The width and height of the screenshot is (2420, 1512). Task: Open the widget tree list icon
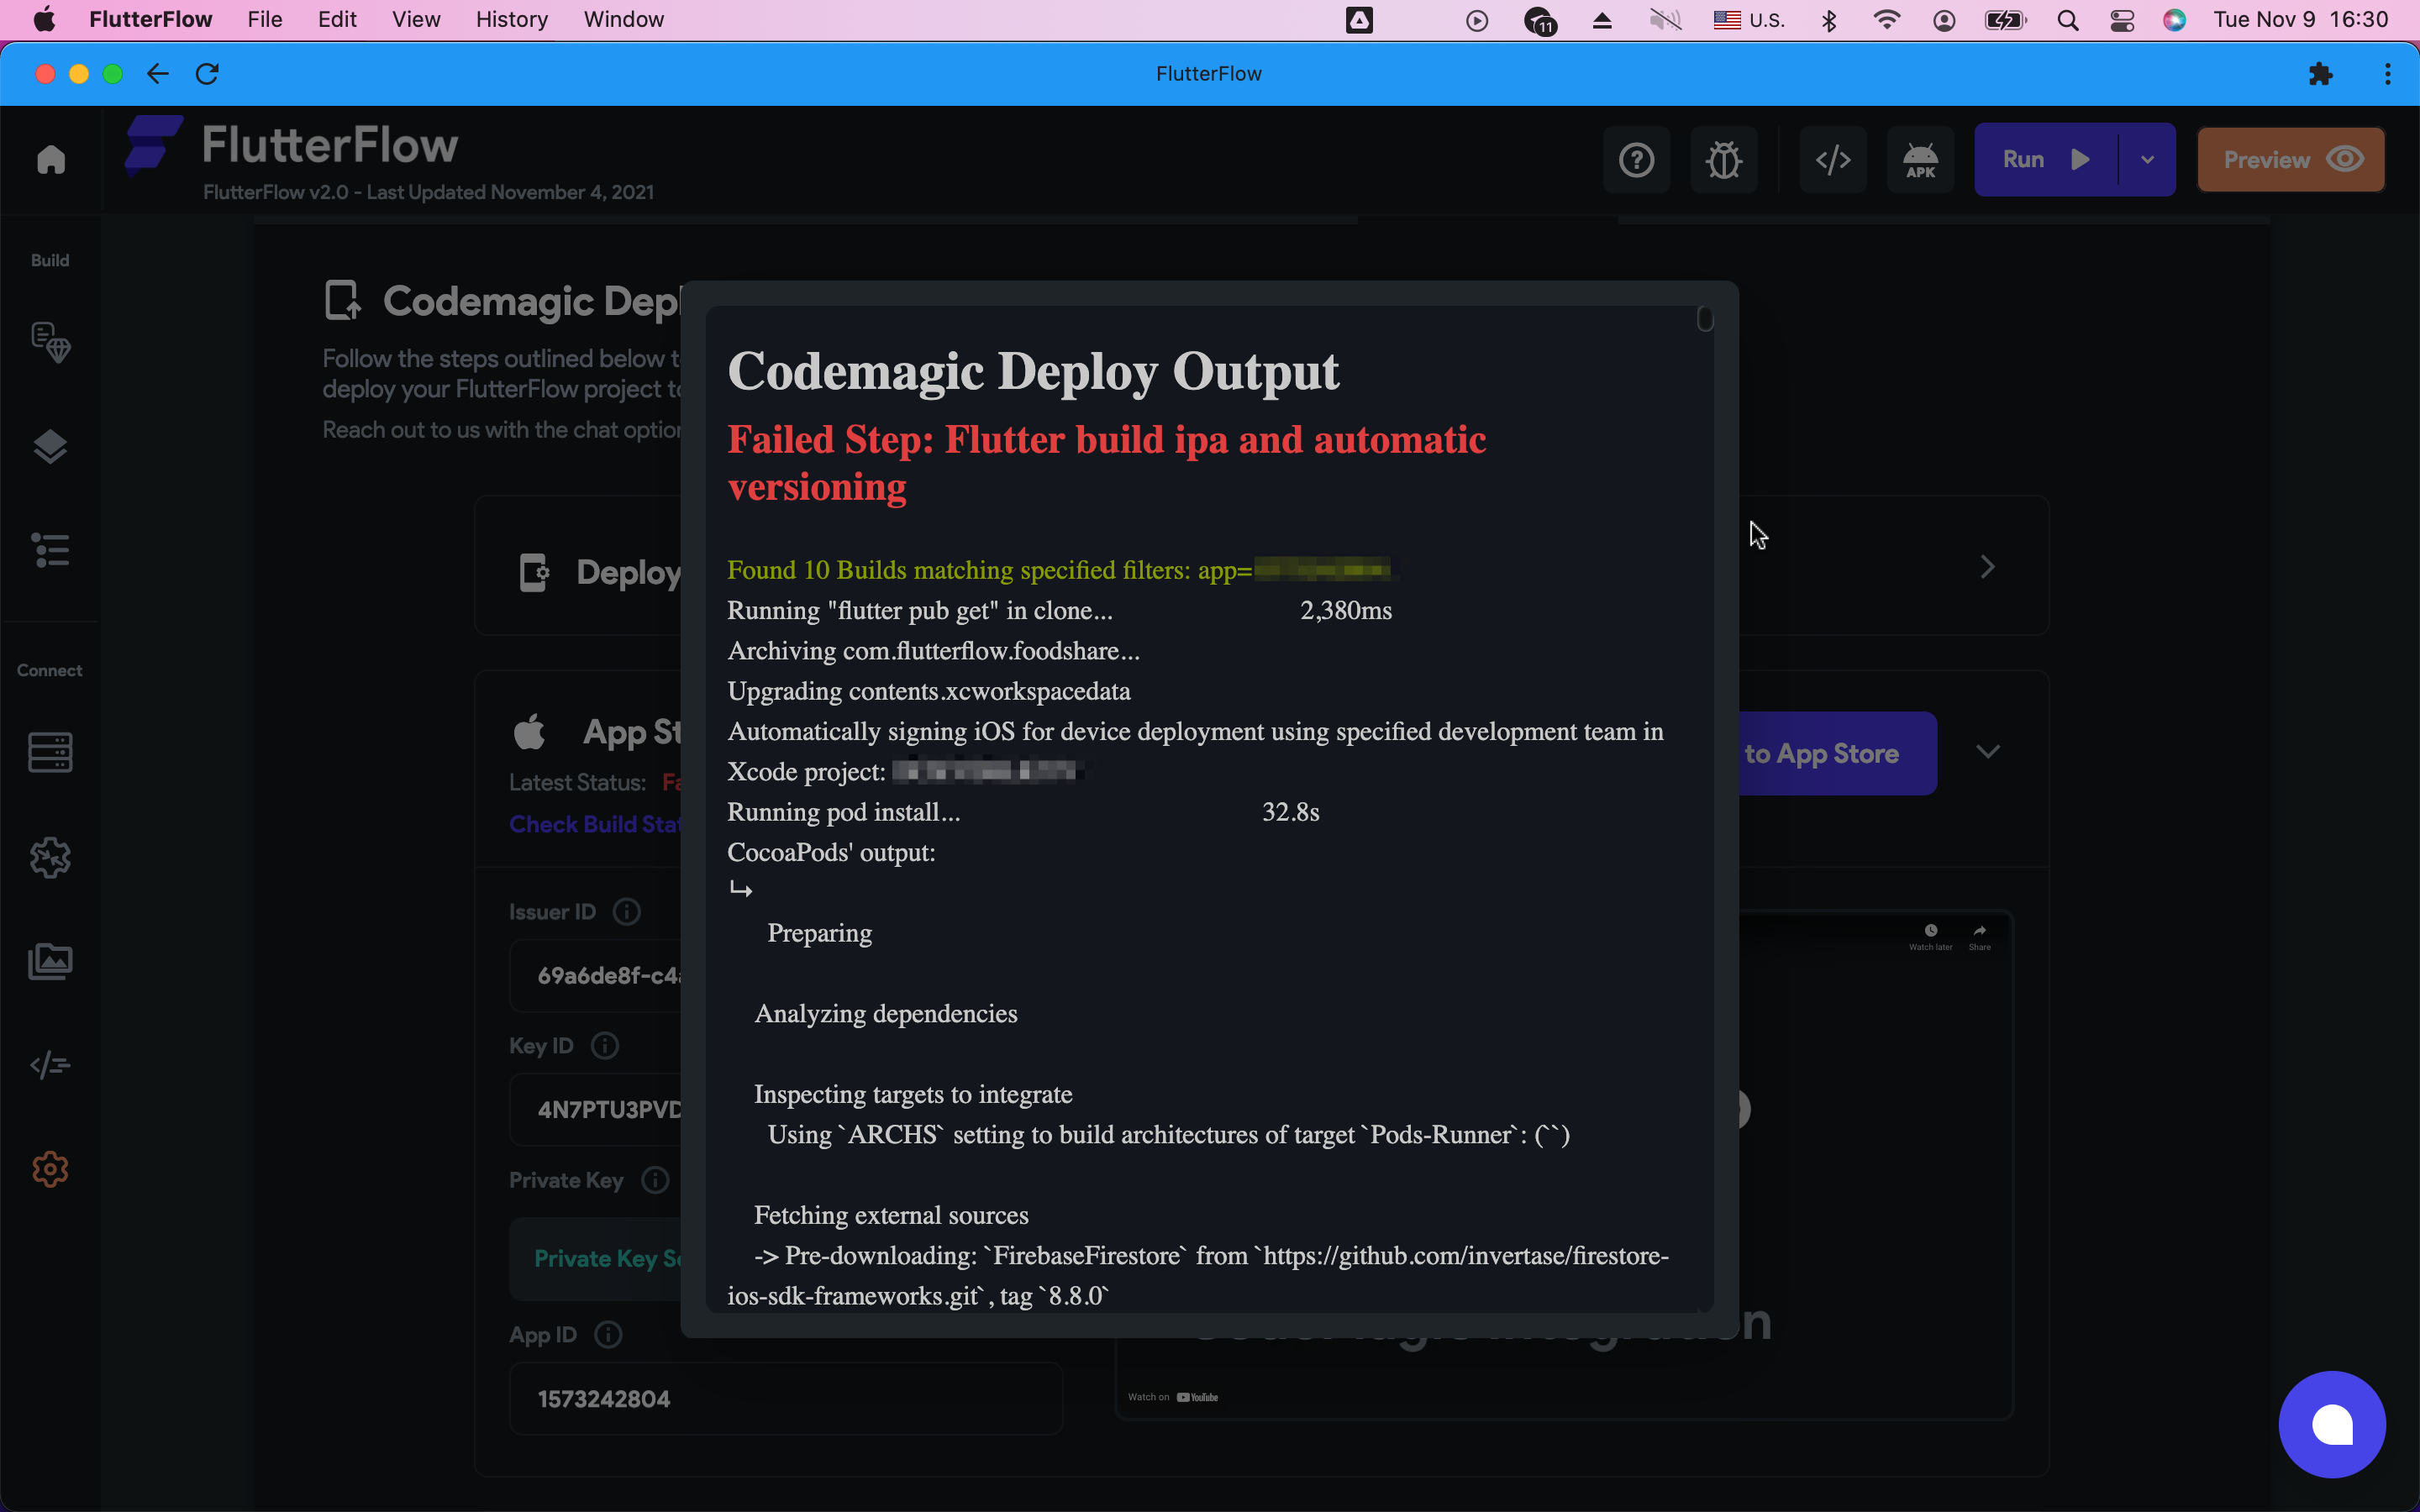tap(51, 550)
